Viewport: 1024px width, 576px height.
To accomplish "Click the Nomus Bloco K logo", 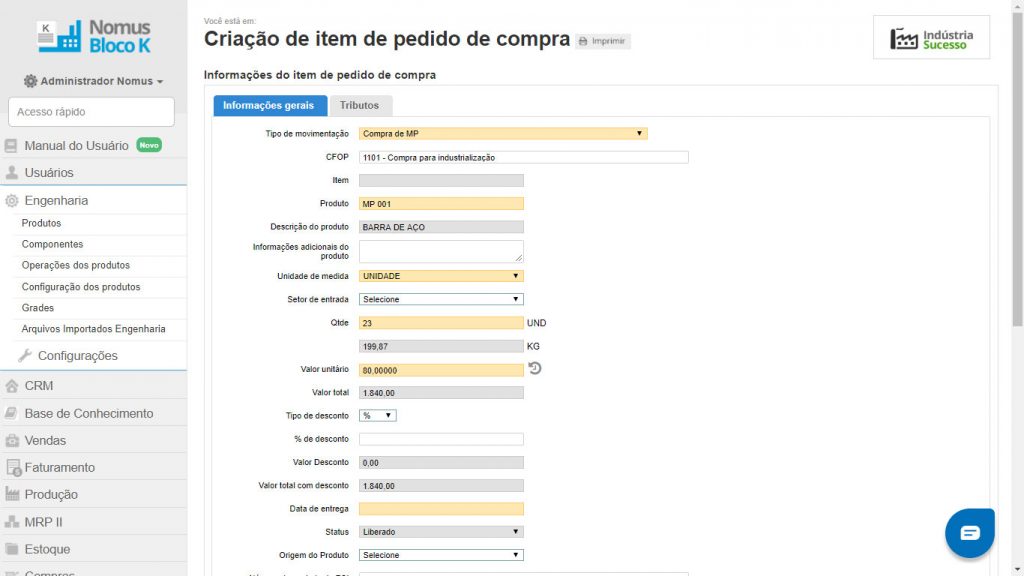I will [x=94, y=36].
